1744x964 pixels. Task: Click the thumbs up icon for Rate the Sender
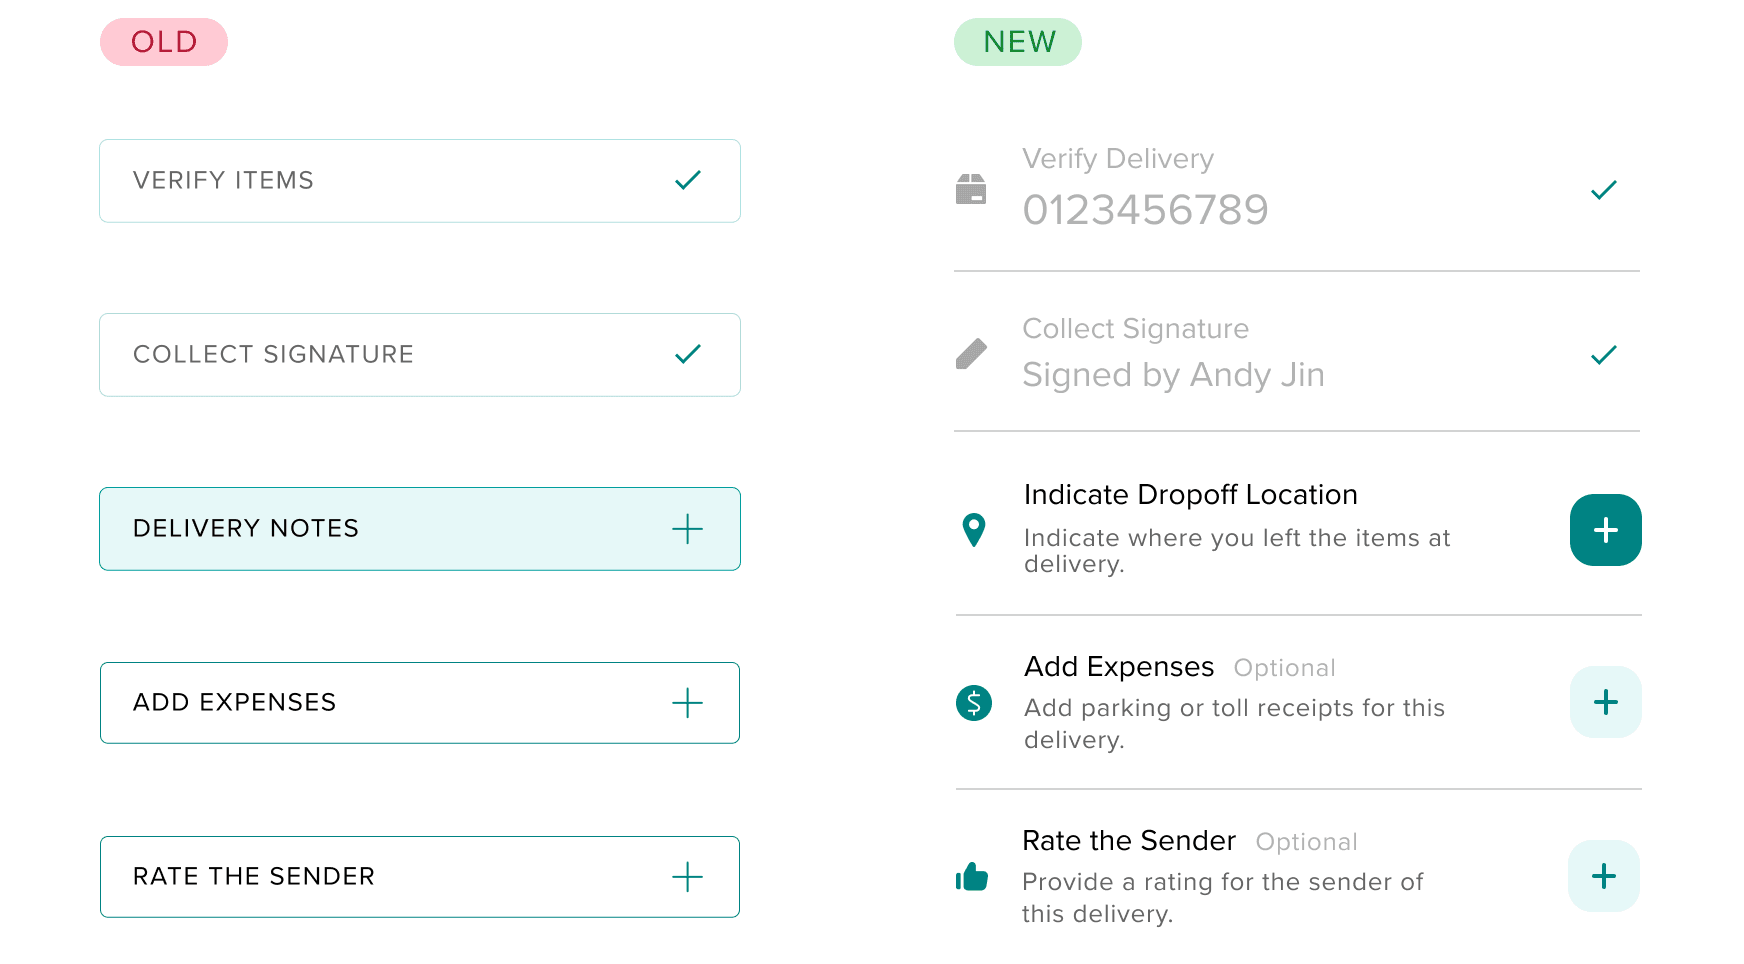point(971,877)
